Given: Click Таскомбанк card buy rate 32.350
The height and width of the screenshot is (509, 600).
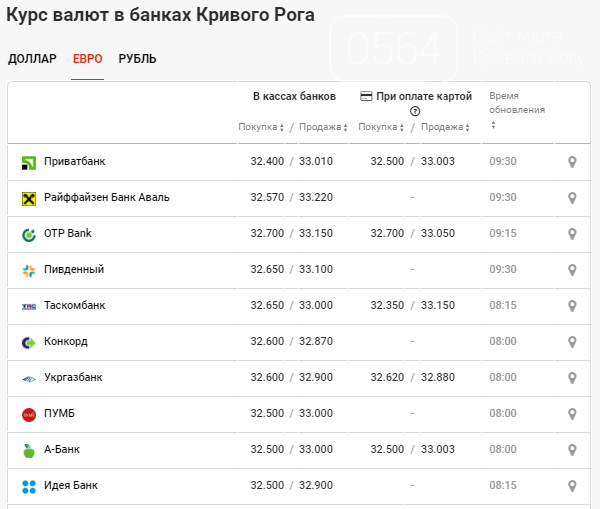Looking at the screenshot, I should (x=387, y=305).
